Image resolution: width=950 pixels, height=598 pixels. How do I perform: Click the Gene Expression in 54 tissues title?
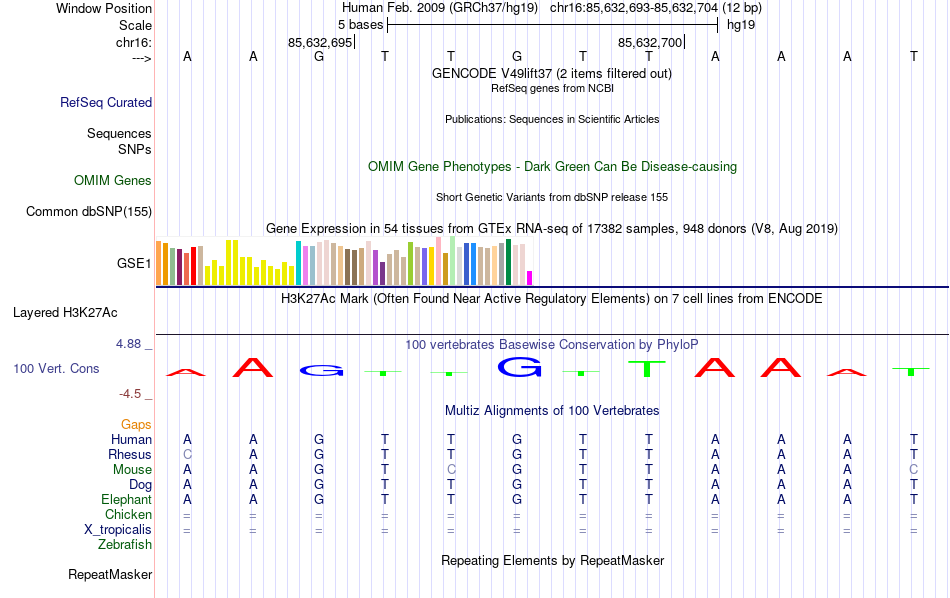[552, 228]
